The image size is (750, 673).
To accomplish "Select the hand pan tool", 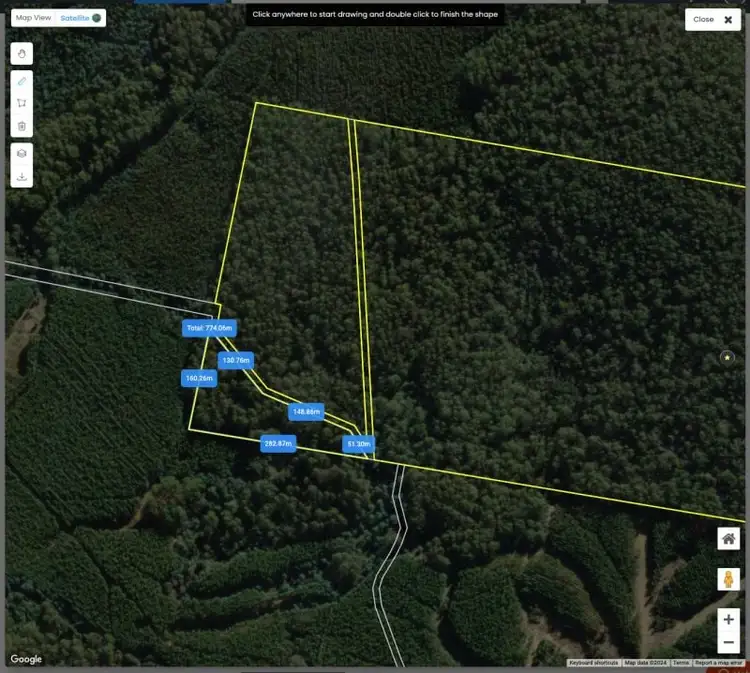I will click(x=22, y=54).
